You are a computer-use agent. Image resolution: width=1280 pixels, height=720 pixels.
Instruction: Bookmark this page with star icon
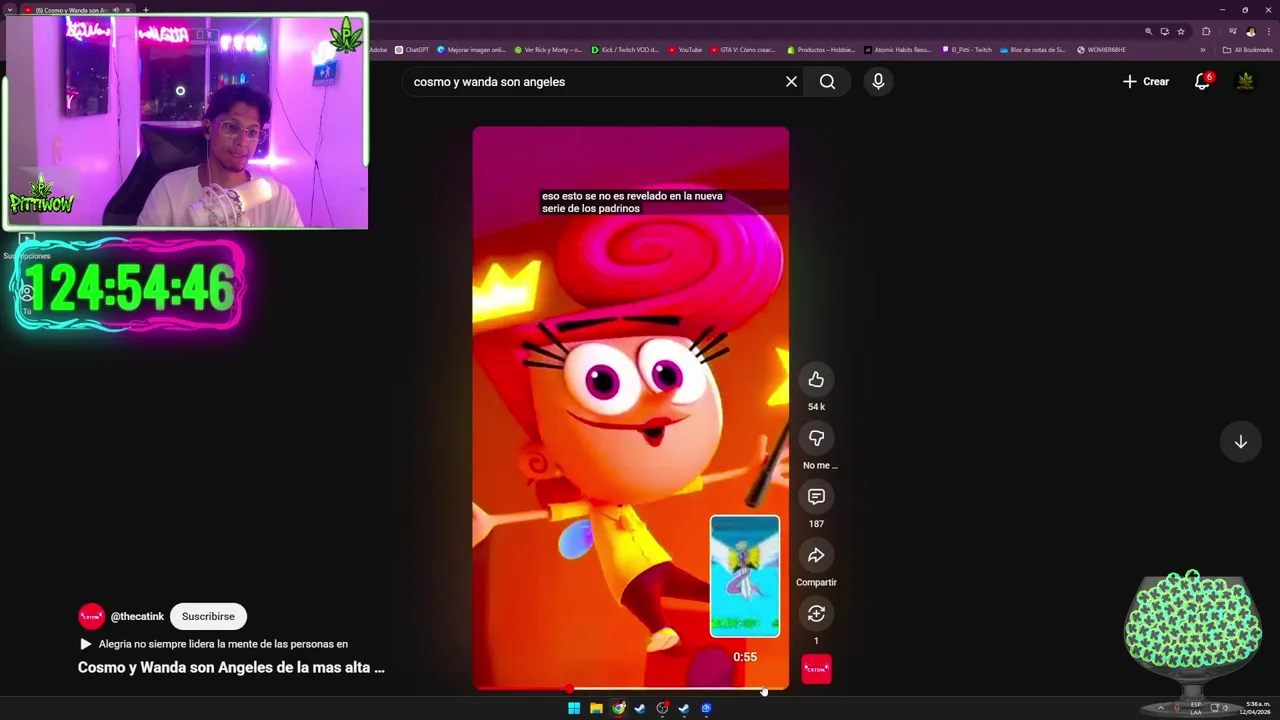(x=1181, y=31)
